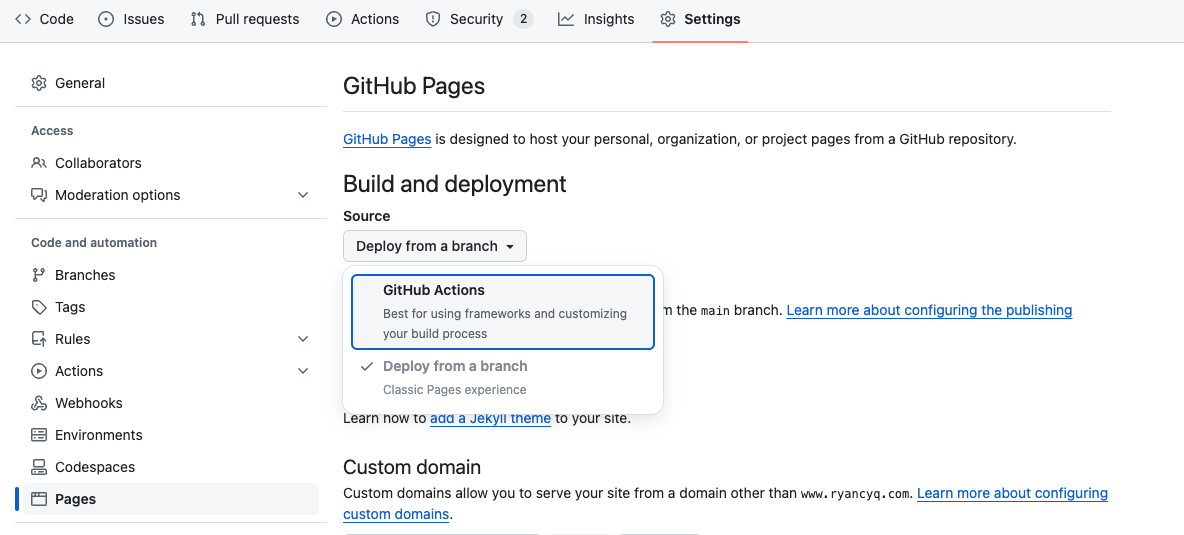Viewport: 1184px width, 535px height.
Task: View the Insights tab
Action: pos(597,20)
